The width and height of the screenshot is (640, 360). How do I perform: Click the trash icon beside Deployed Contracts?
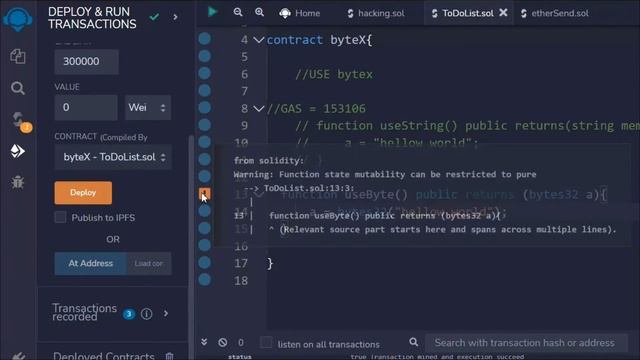tap(170, 356)
